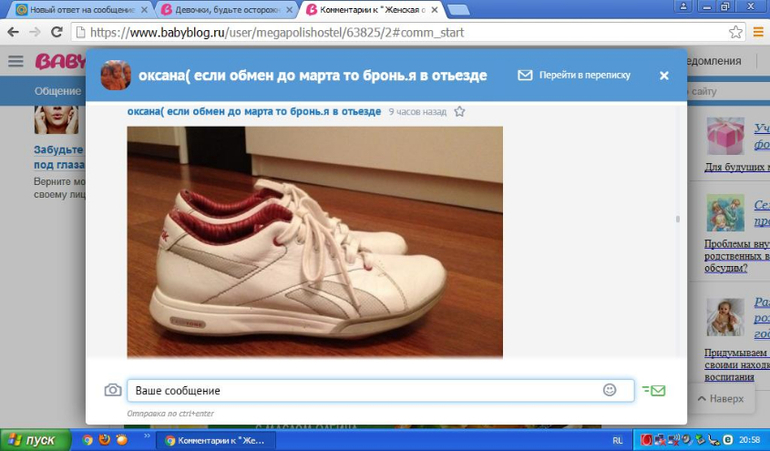Click the camera icon to attach photo
The width and height of the screenshot is (770, 451).
pos(113,390)
